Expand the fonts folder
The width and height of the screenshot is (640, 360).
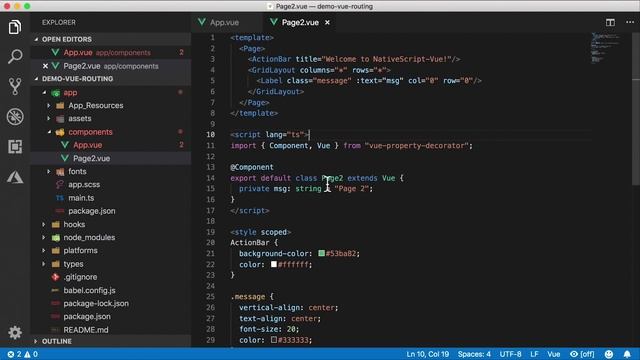coord(49,171)
